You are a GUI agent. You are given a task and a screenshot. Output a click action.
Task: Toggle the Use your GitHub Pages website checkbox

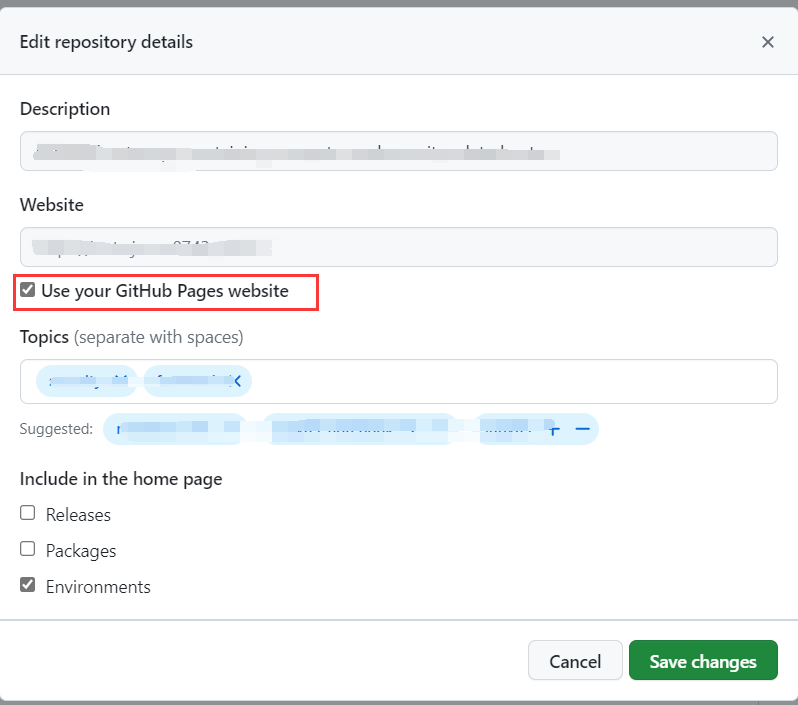(28, 291)
